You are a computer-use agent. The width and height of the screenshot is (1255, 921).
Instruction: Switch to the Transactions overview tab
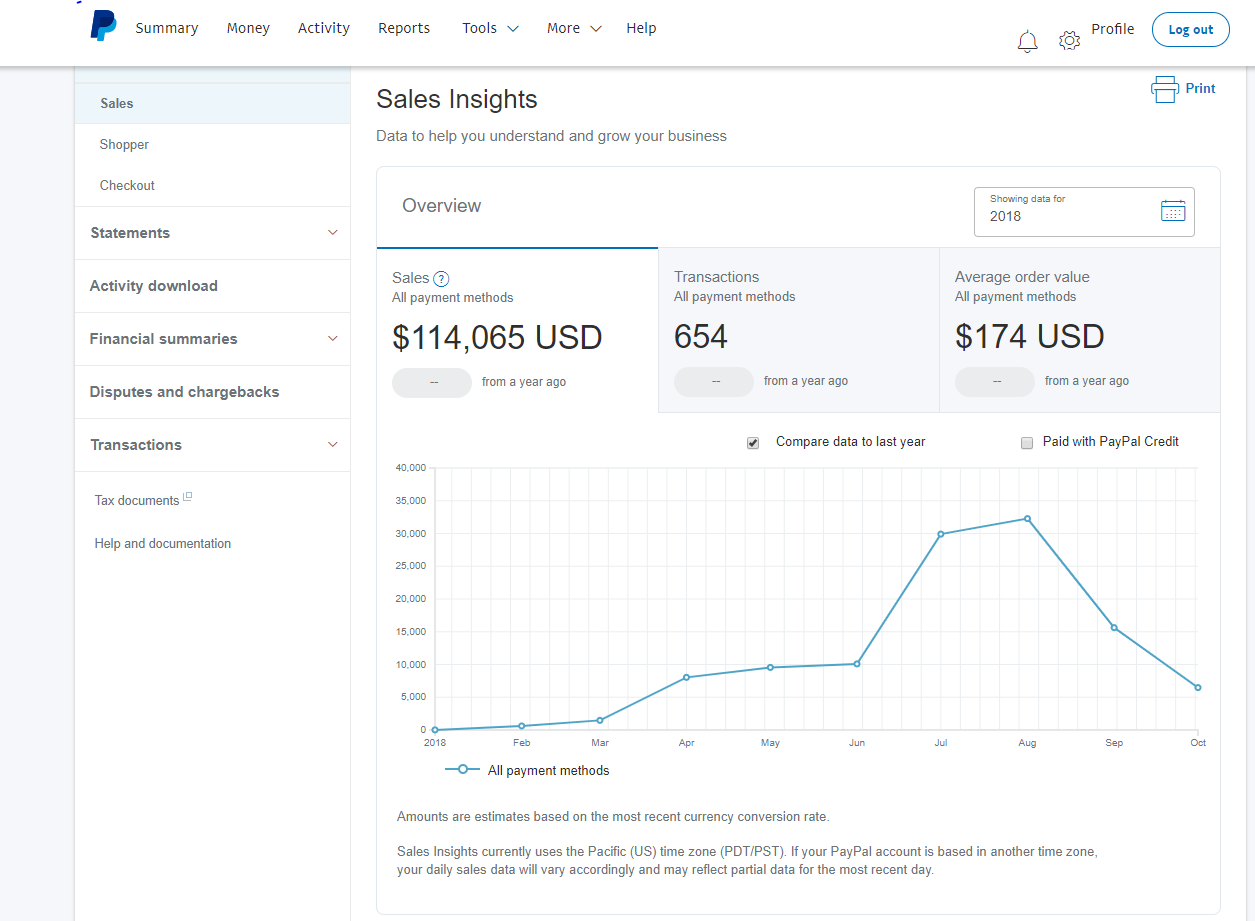pyautogui.click(x=799, y=330)
